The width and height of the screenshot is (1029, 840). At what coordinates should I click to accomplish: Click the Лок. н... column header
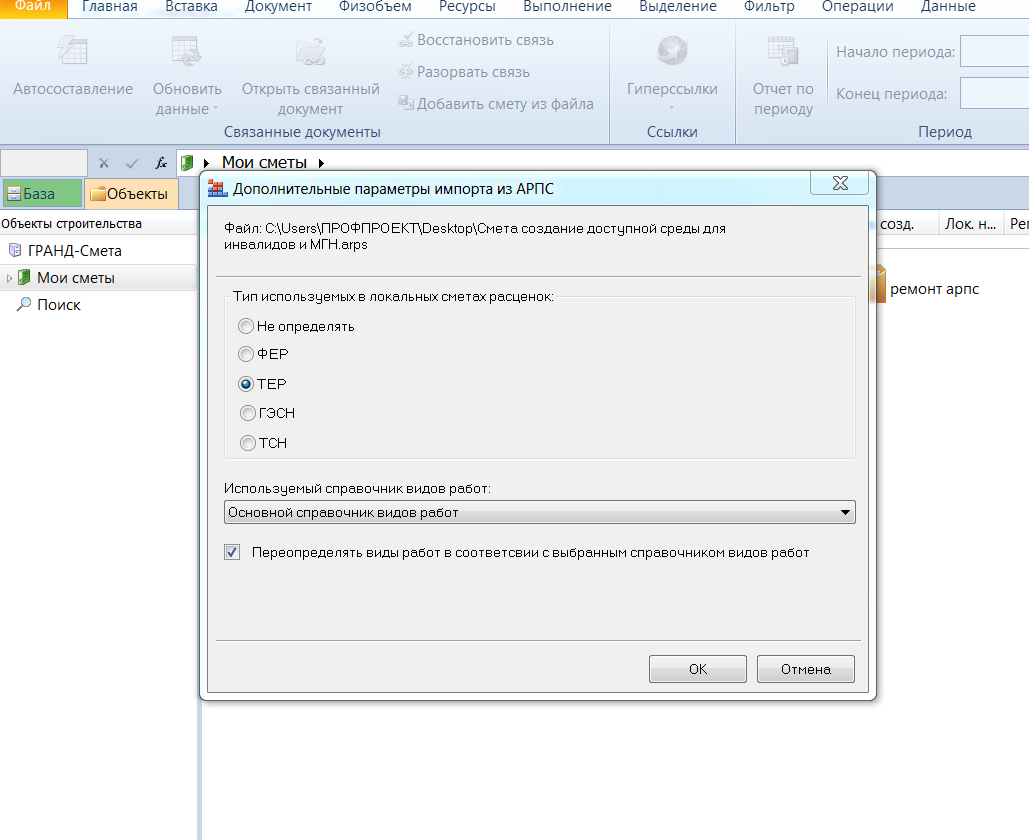click(x=971, y=224)
